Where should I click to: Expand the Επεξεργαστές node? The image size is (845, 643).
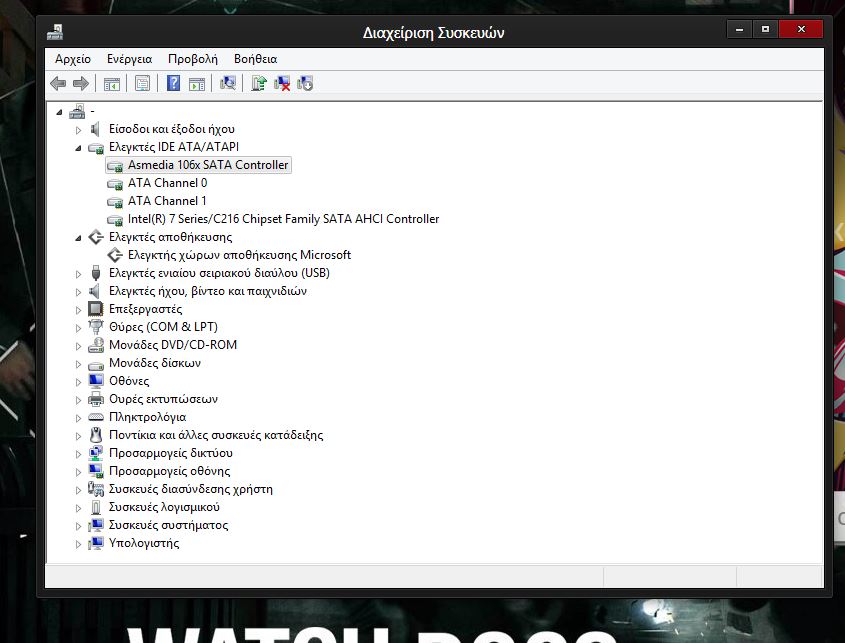[78, 310]
